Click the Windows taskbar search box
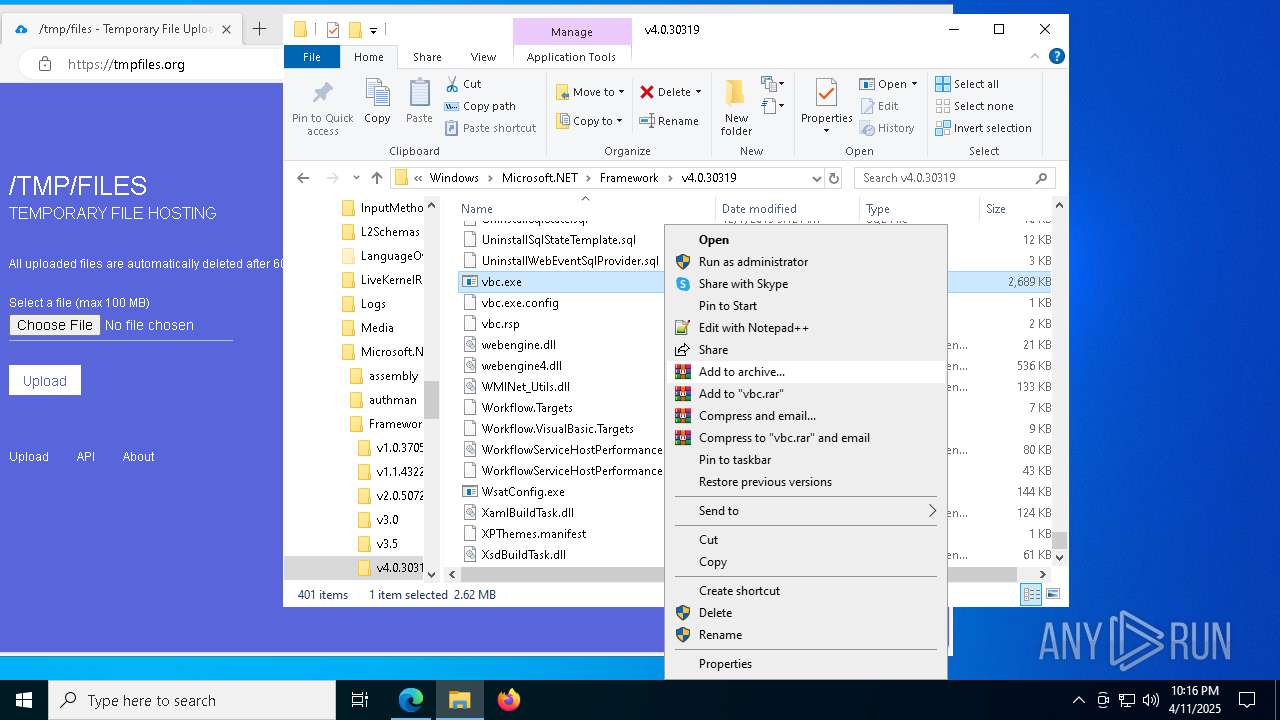 pyautogui.click(x=192, y=700)
